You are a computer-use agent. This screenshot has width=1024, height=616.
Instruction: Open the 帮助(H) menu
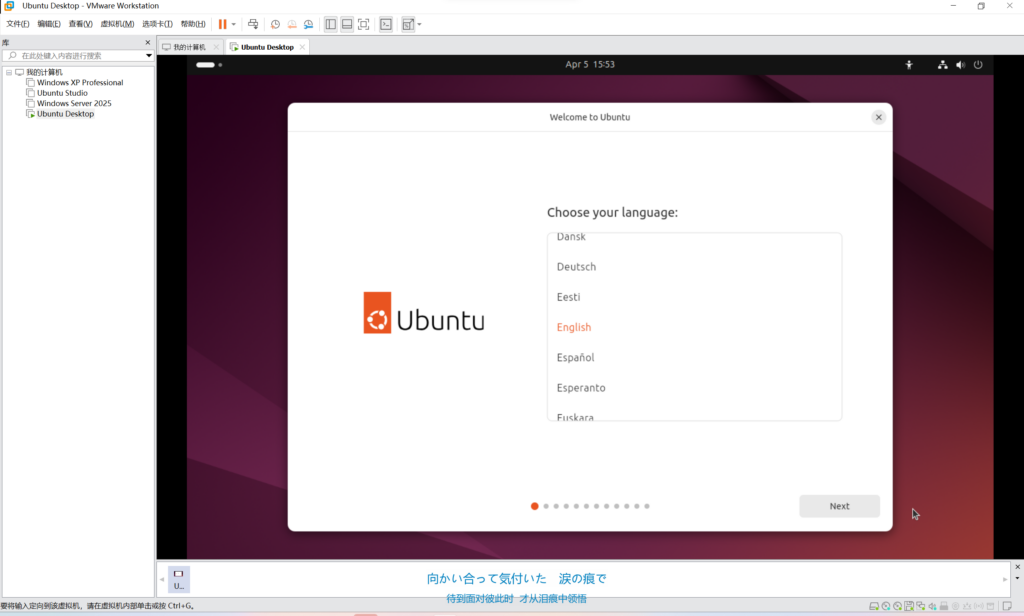click(x=193, y=24)
